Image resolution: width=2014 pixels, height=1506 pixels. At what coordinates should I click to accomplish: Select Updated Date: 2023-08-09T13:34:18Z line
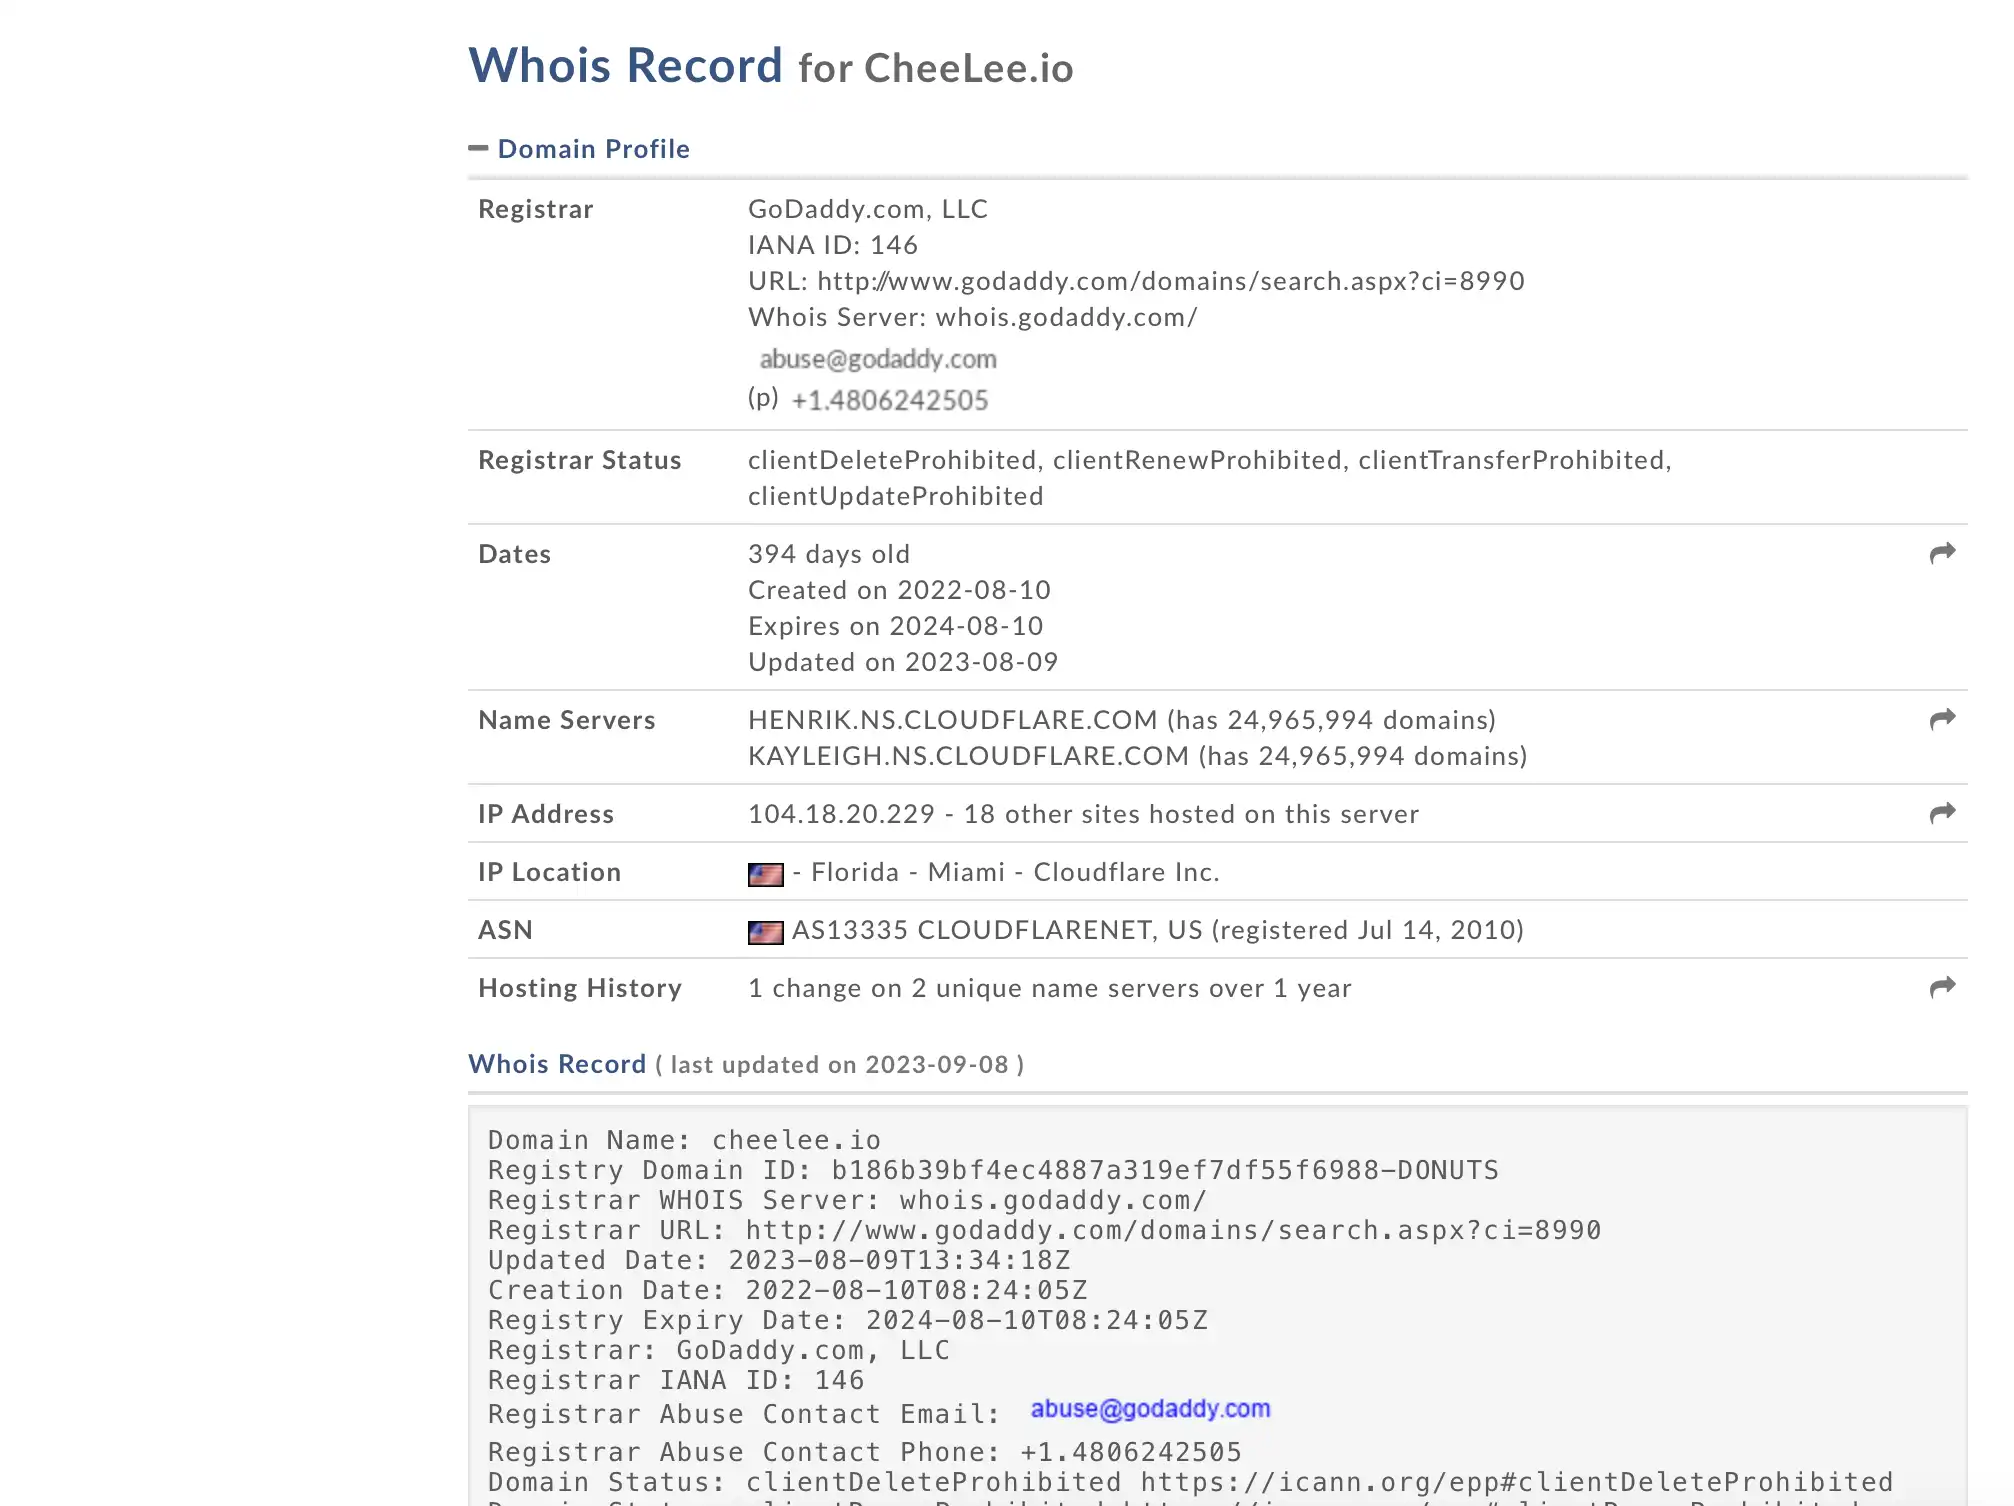779,1260
